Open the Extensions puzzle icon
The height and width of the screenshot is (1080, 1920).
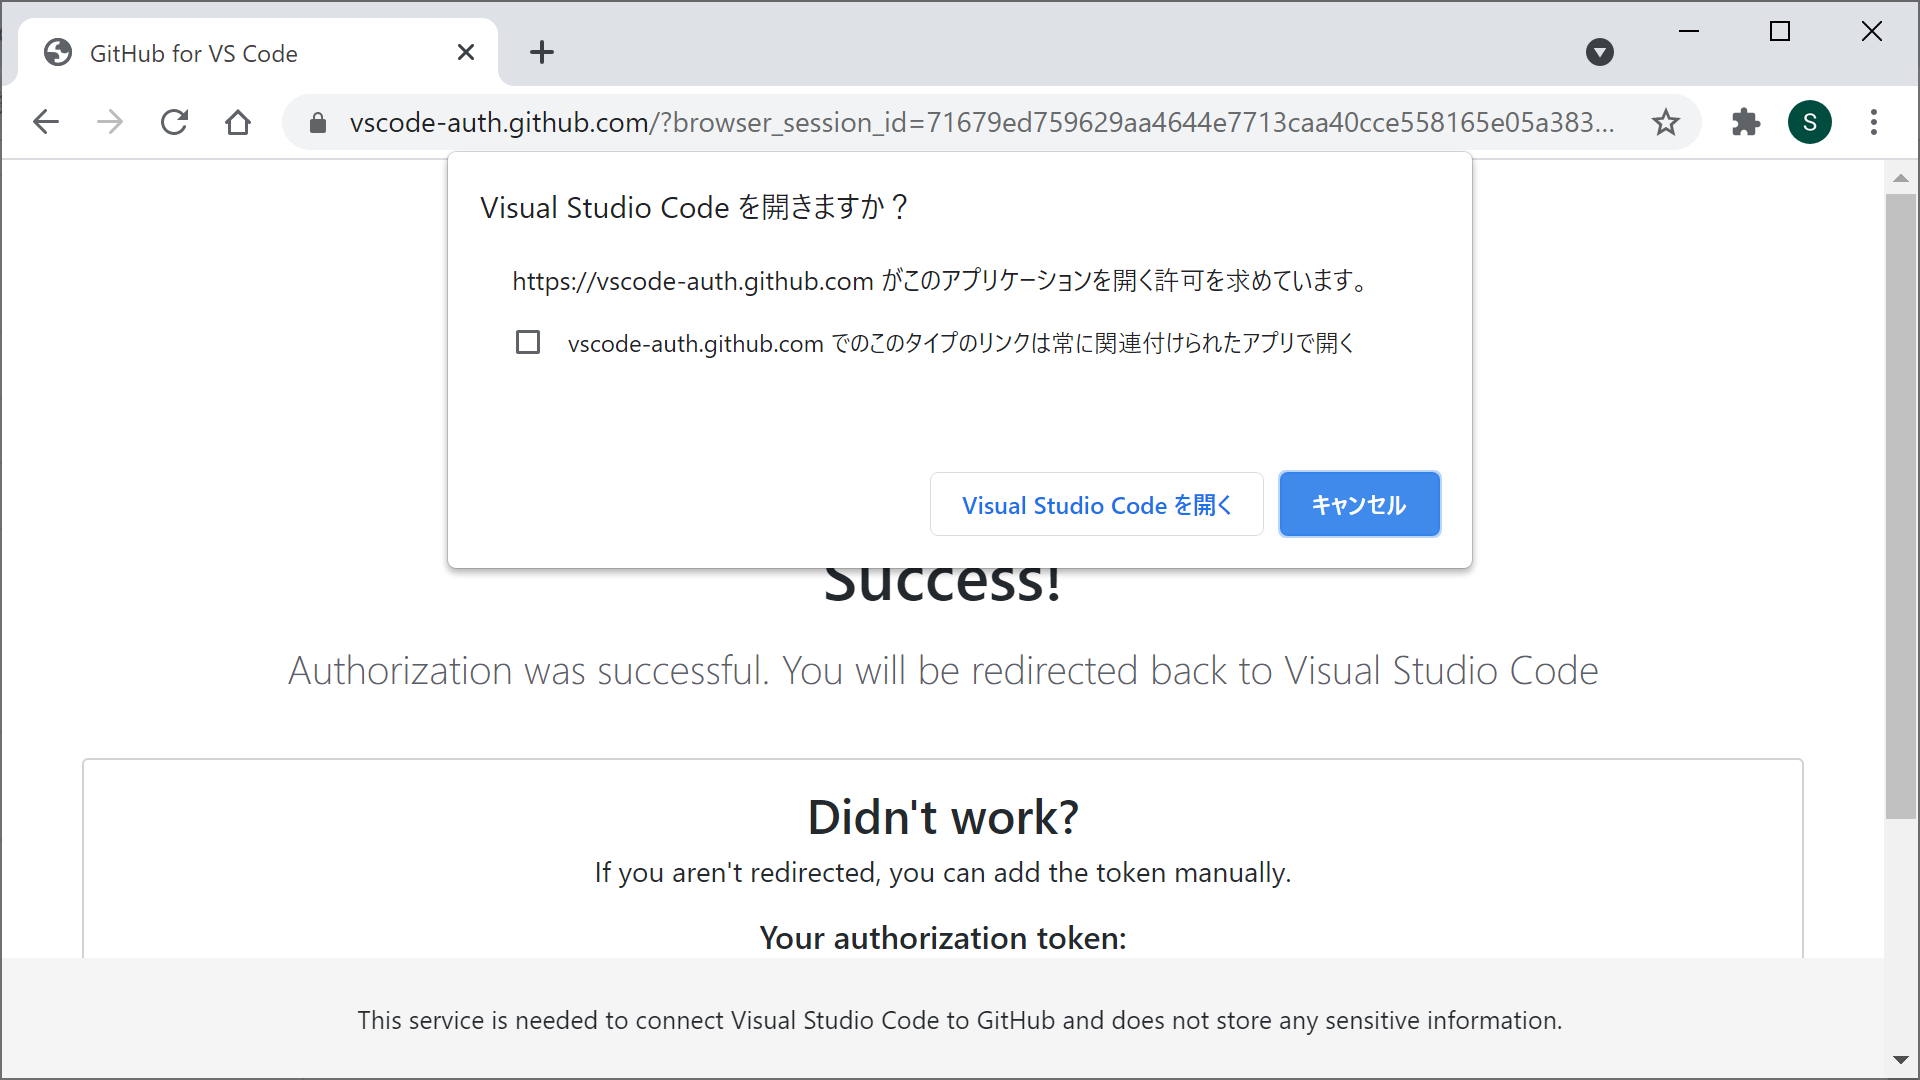pos(1746,122)
